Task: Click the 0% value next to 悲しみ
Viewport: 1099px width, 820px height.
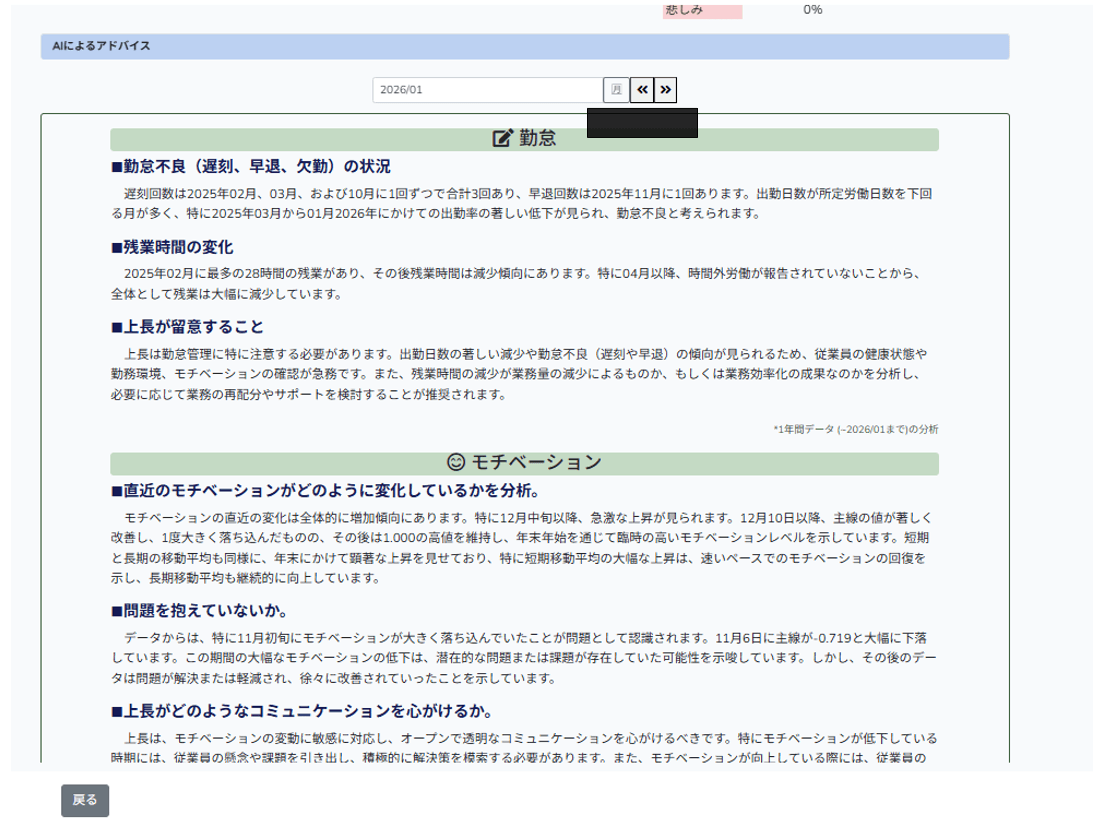Action: click(813, 10)
